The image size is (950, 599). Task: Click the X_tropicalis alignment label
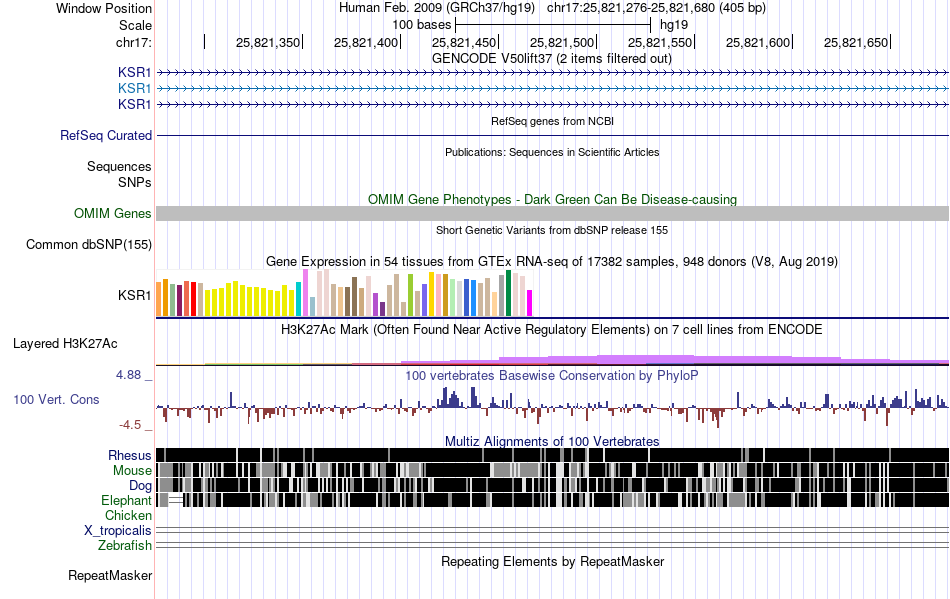point(118,531)
